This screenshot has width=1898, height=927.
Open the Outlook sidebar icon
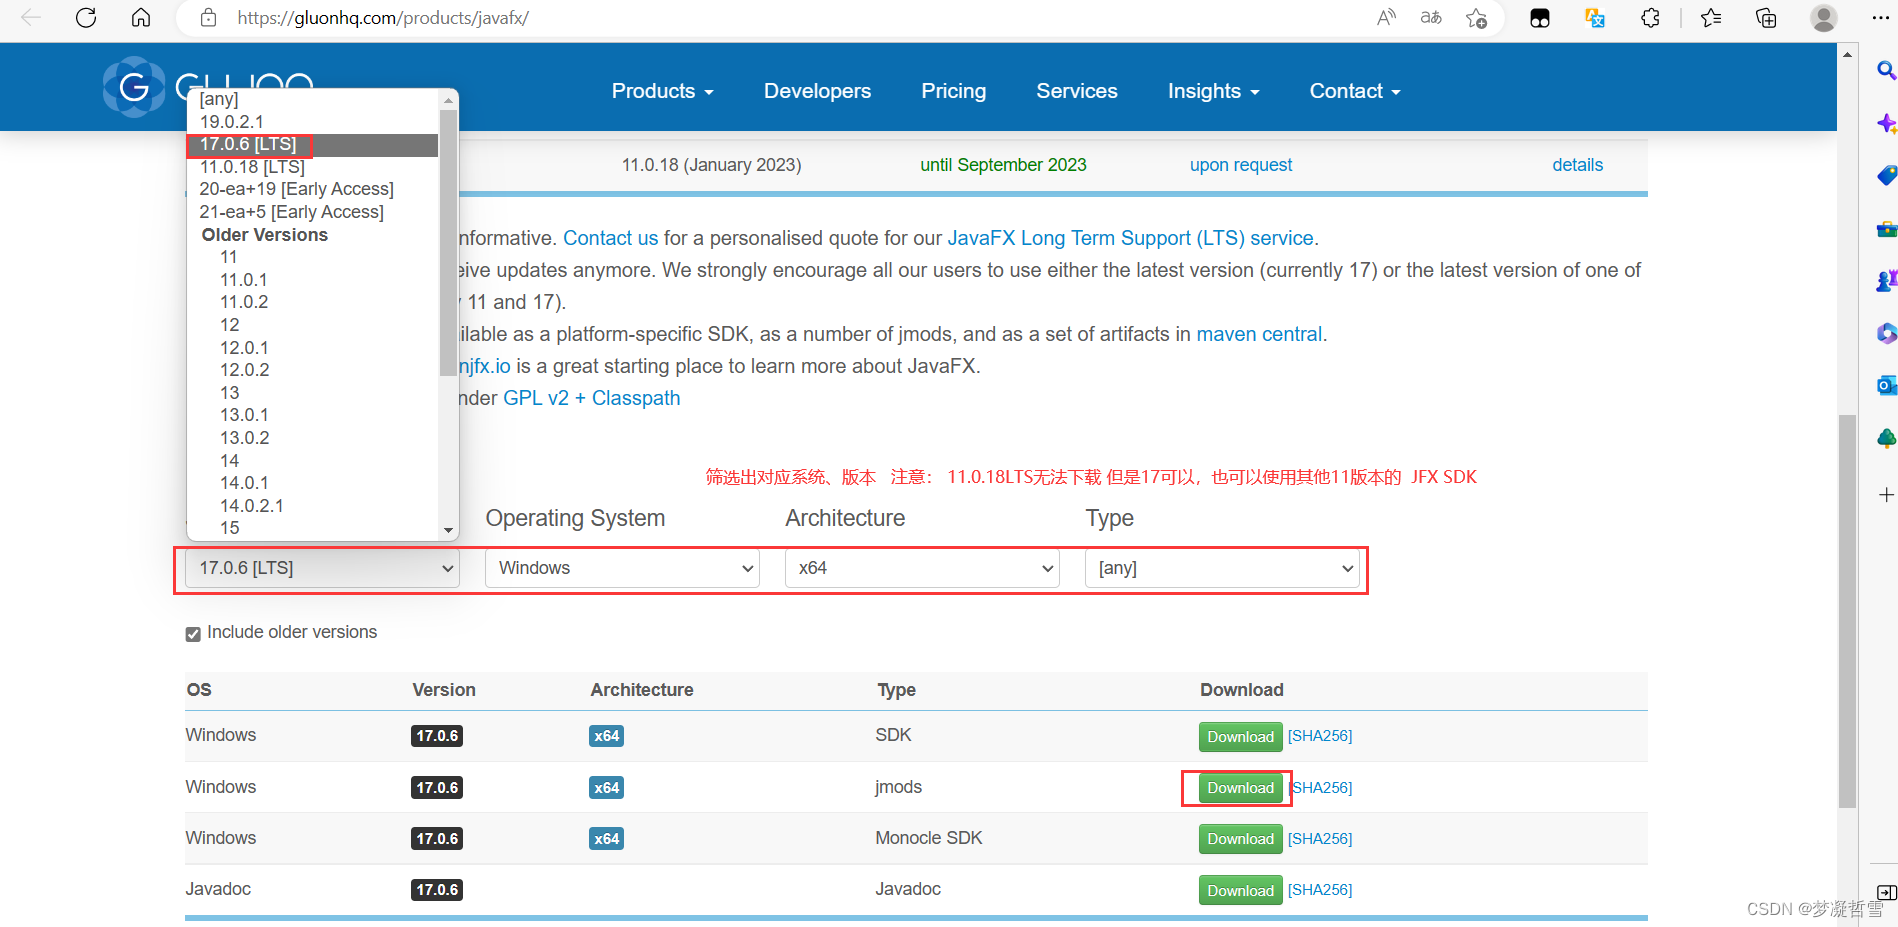tap(1886, 385)
